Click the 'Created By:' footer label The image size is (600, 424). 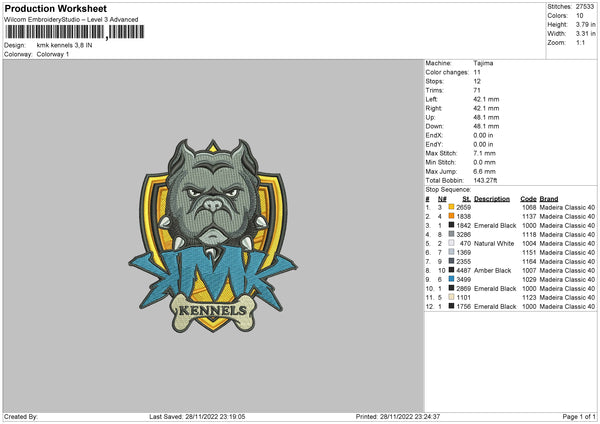21,417
